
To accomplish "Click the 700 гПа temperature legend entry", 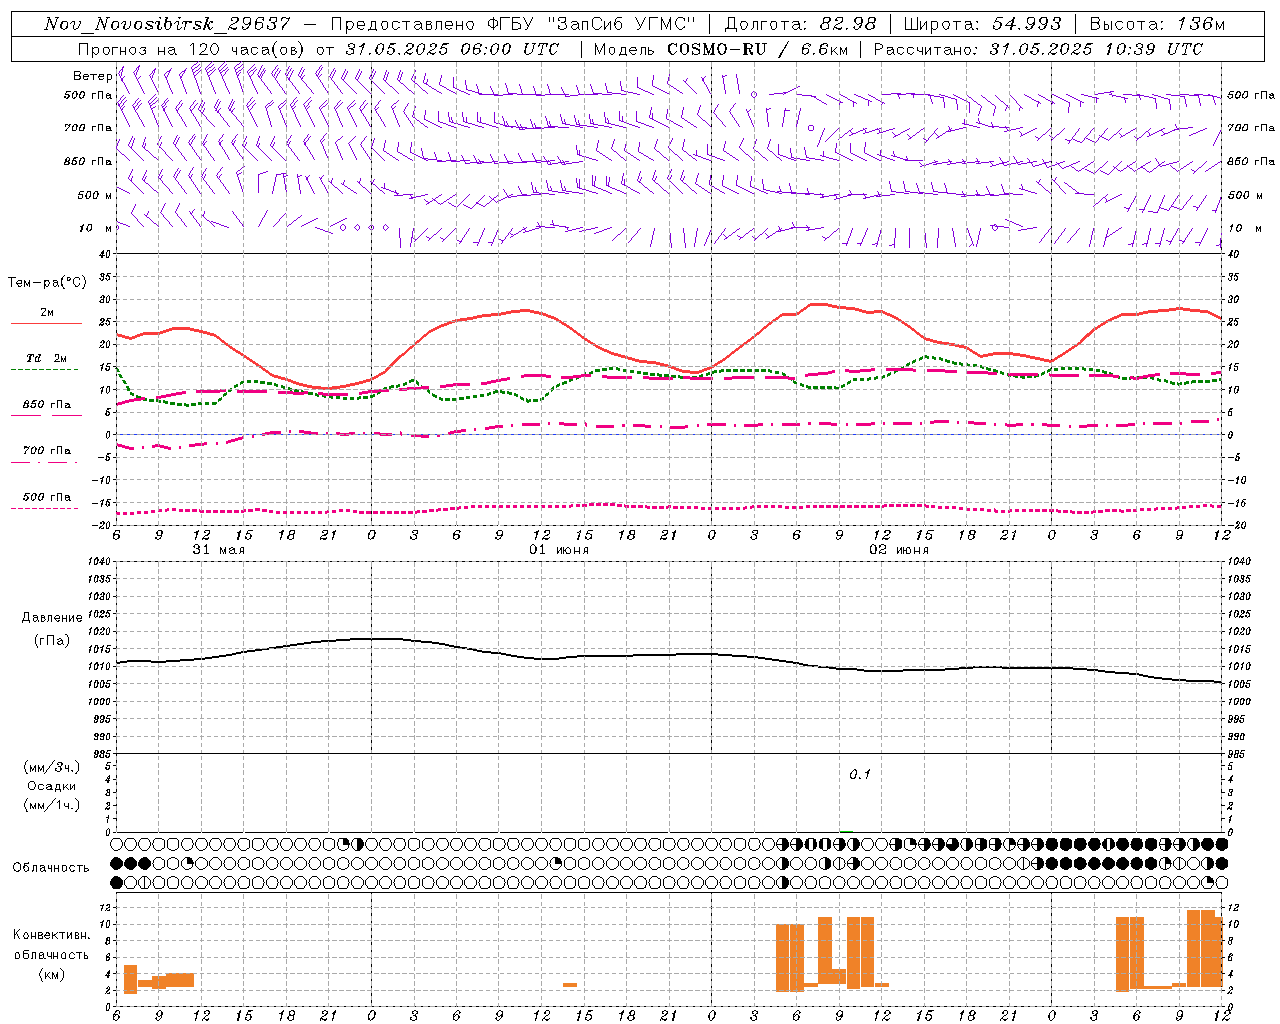I will click(x=47, y=450).
